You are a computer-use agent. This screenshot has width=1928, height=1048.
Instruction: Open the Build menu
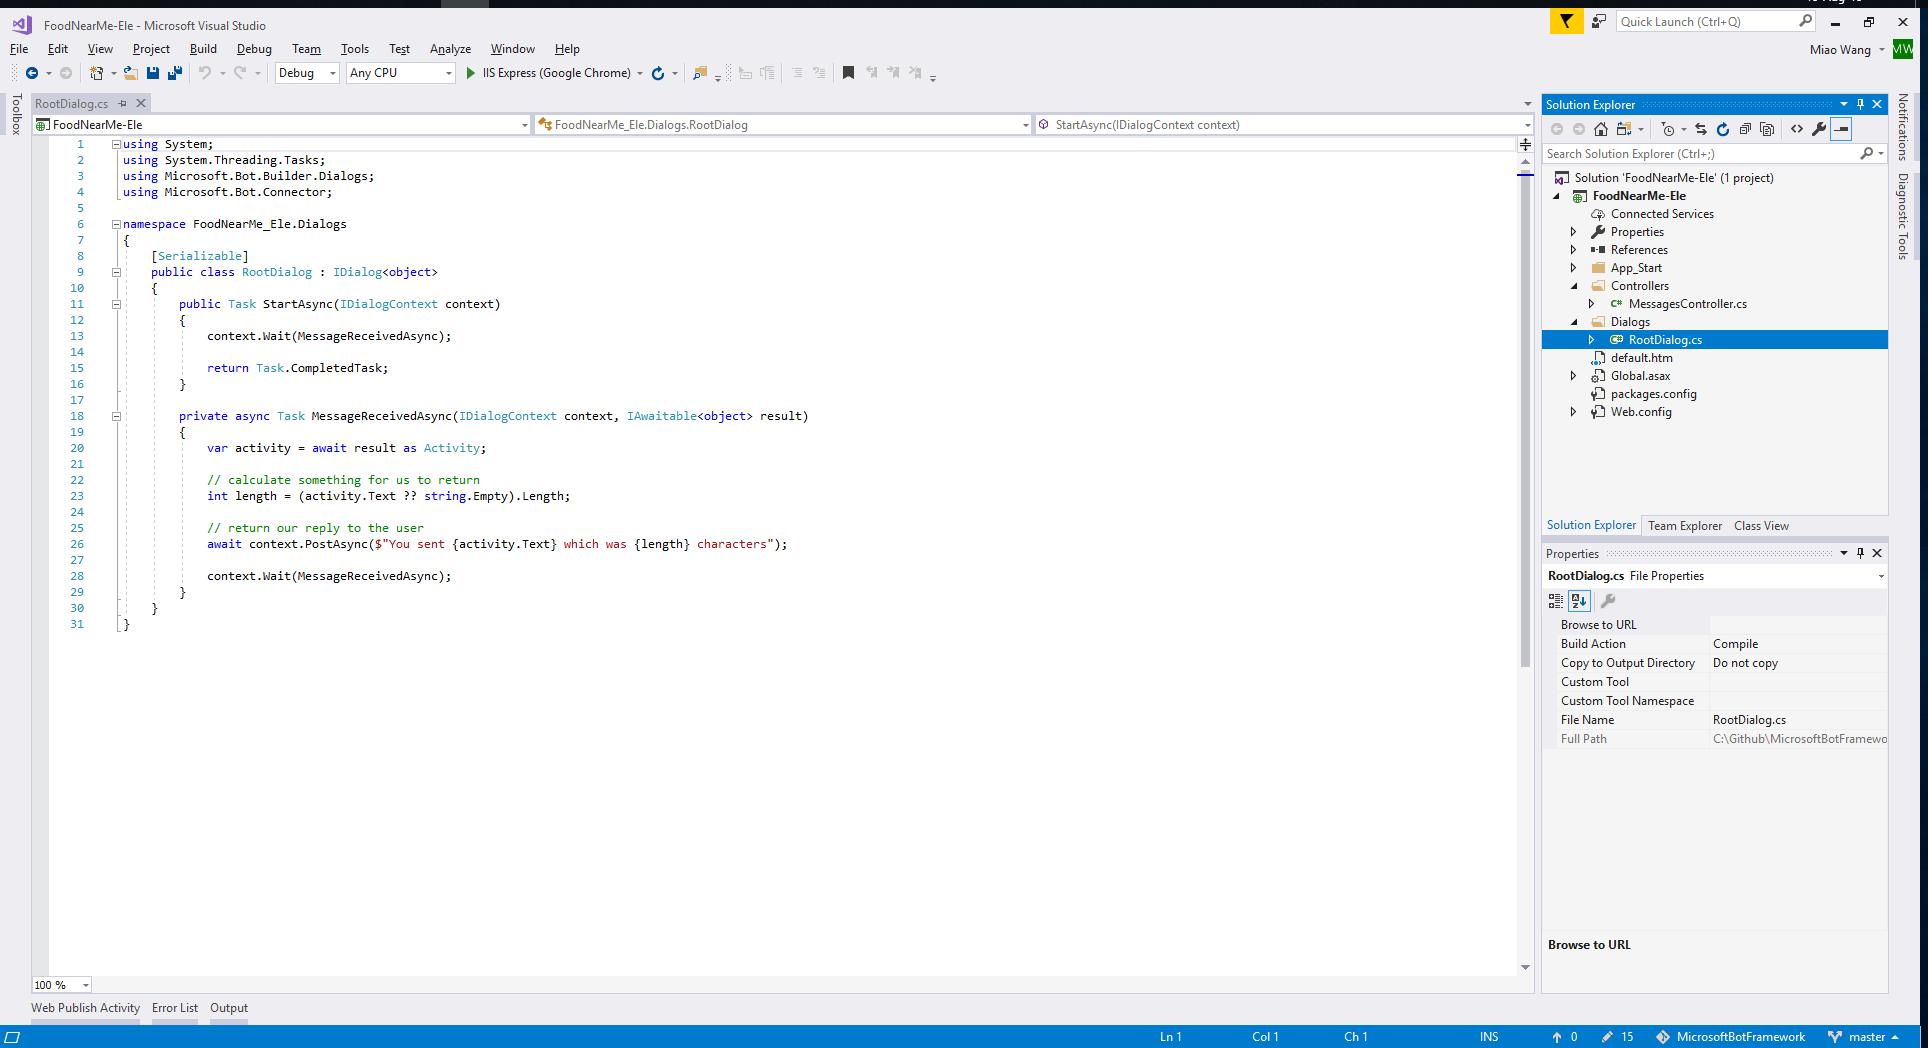point(203,49)
